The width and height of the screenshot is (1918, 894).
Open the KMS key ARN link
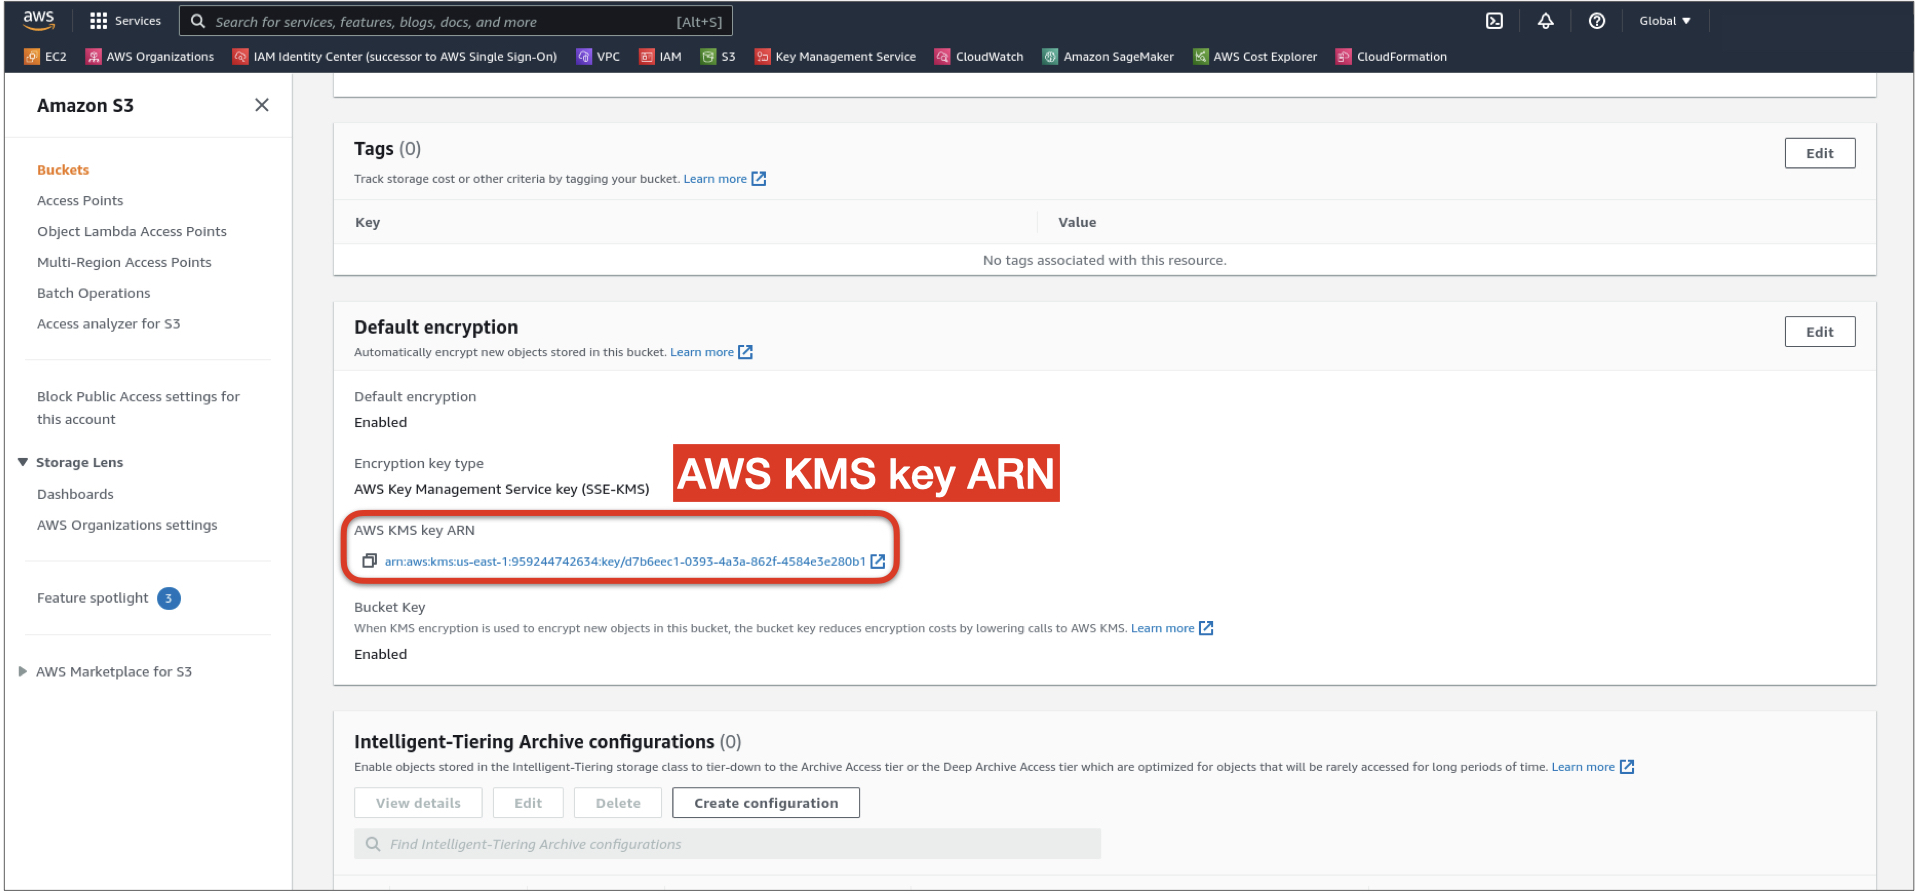[x=625, y=561]
